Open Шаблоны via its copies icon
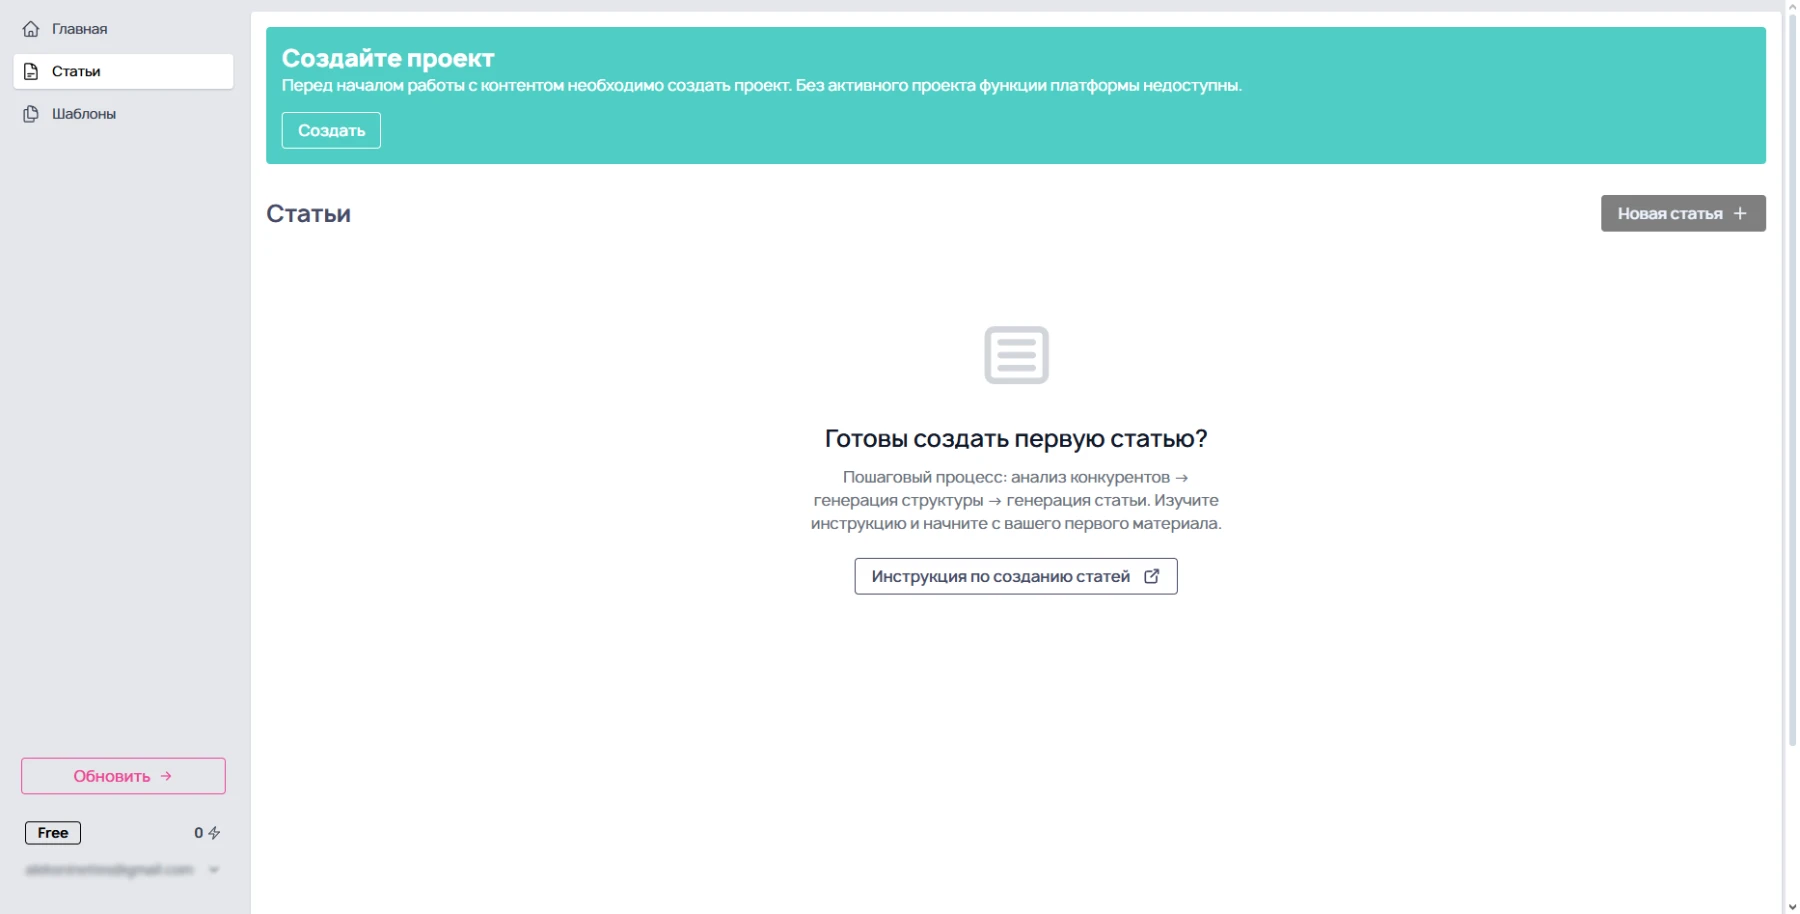 tap(31, 113)
